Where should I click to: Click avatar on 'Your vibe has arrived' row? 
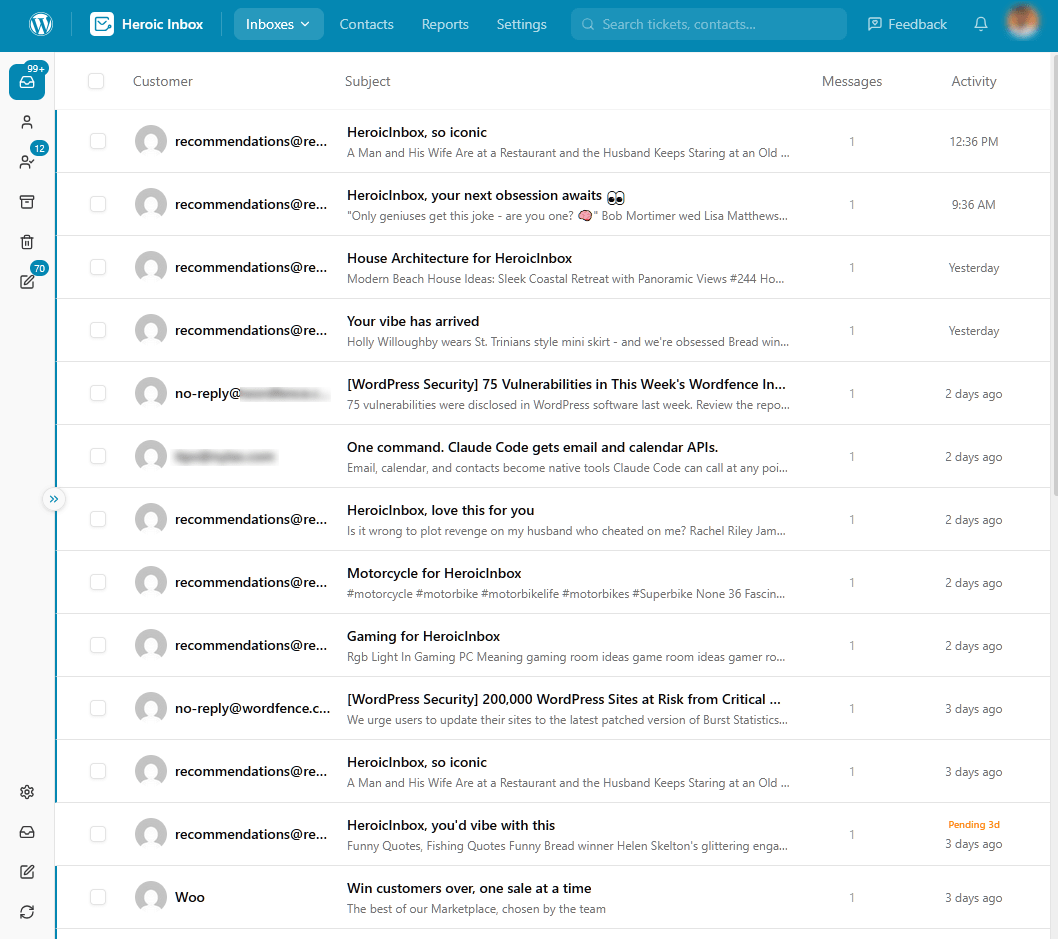point(150,331)
